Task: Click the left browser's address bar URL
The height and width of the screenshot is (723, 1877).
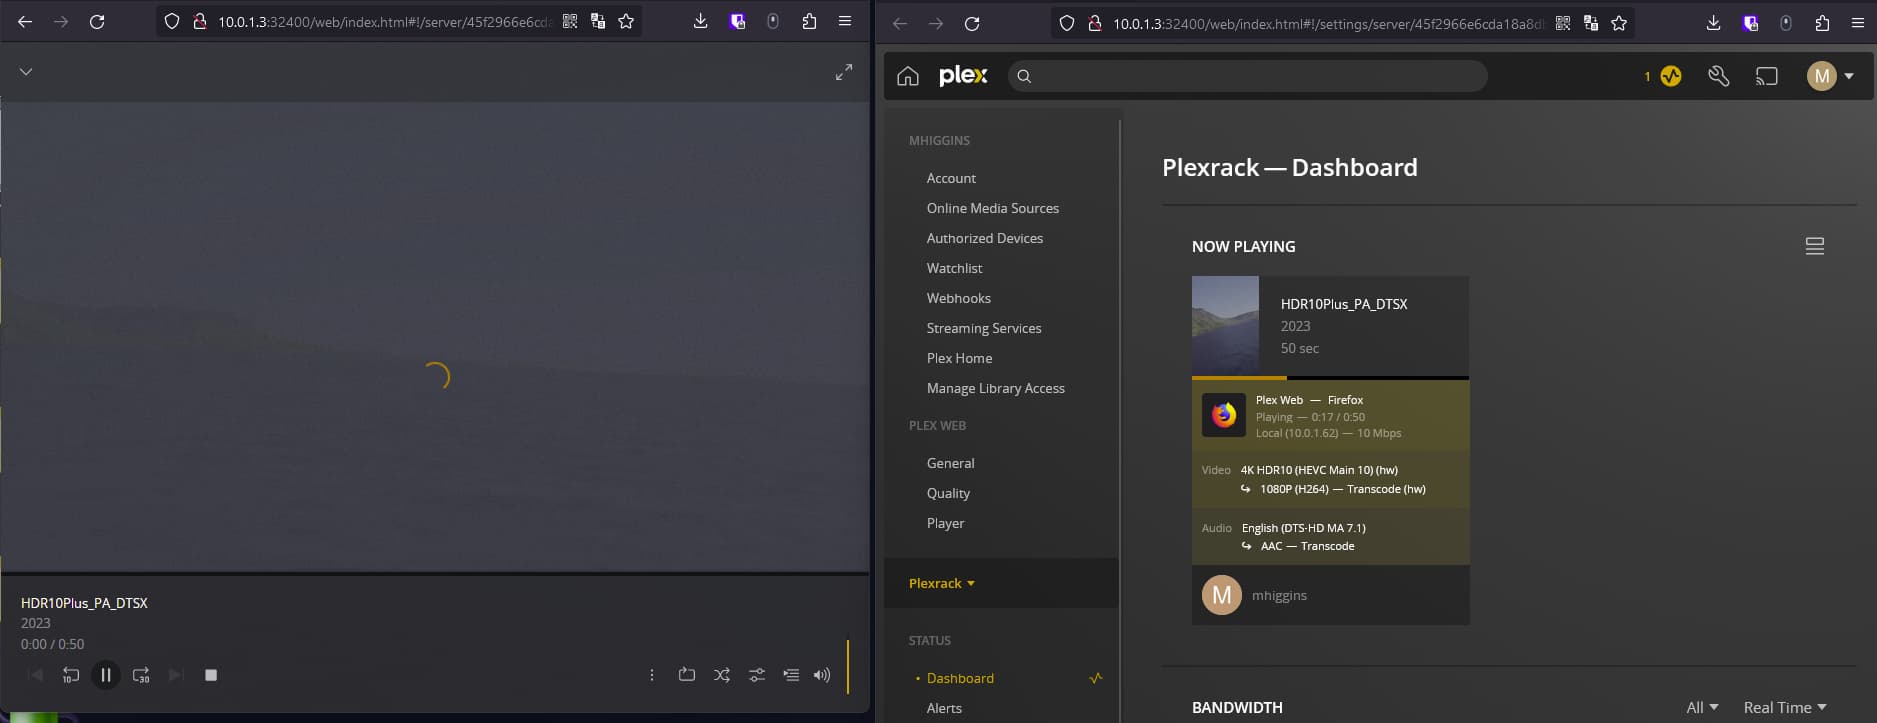Action: [384, 22]
